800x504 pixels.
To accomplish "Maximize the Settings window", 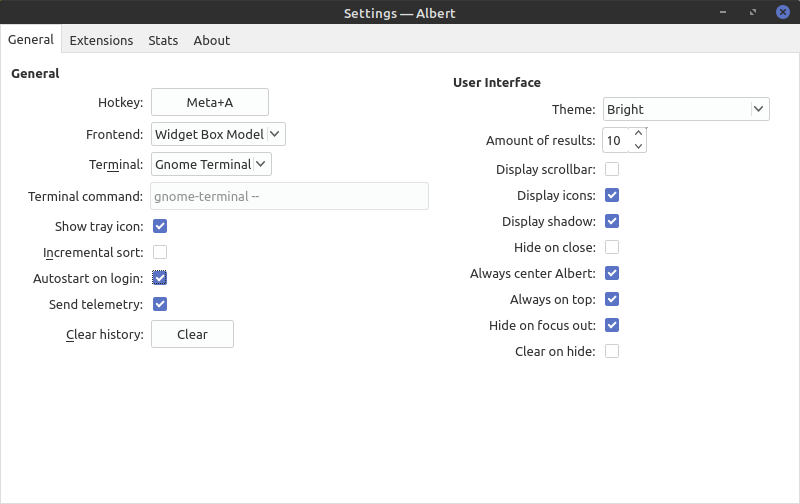I will coord(753,12).
